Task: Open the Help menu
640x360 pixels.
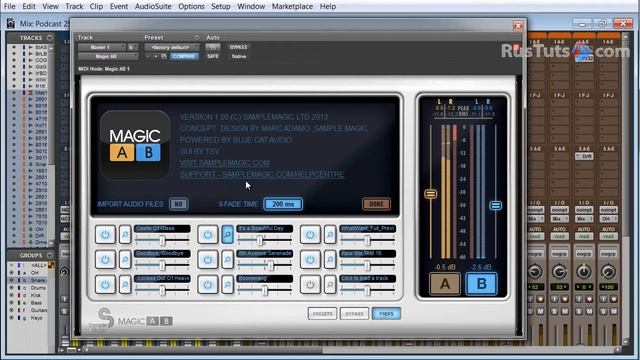Action: point(328,7)
